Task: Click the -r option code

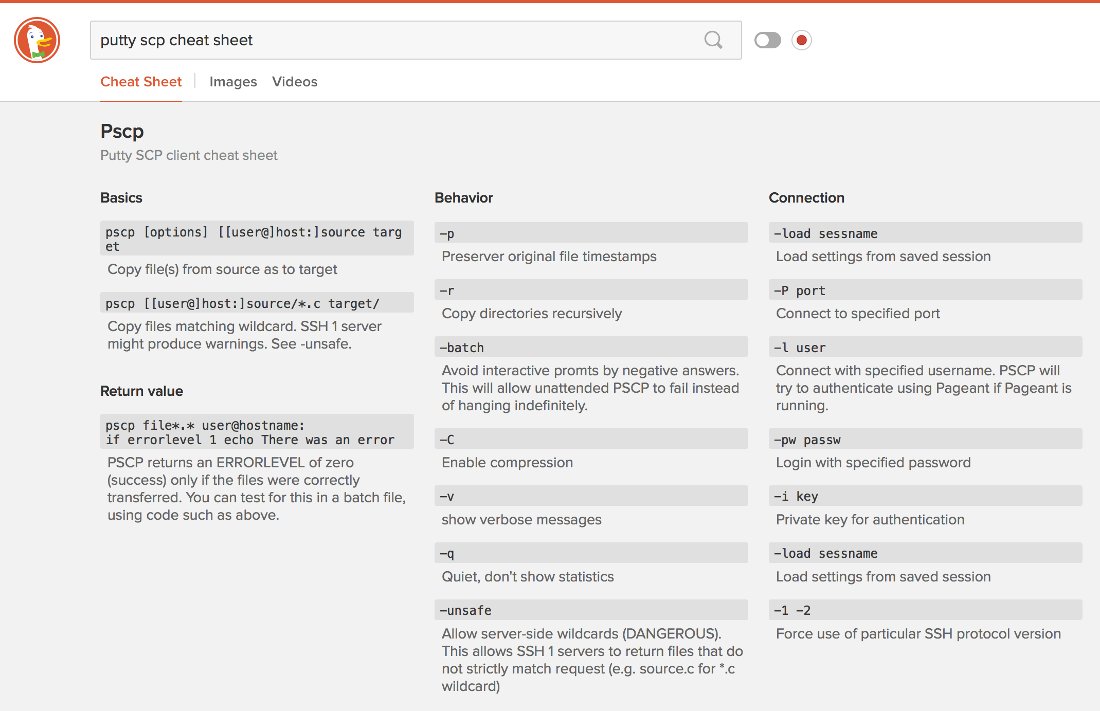Action: pyautogui.click(x=591, y=290)
